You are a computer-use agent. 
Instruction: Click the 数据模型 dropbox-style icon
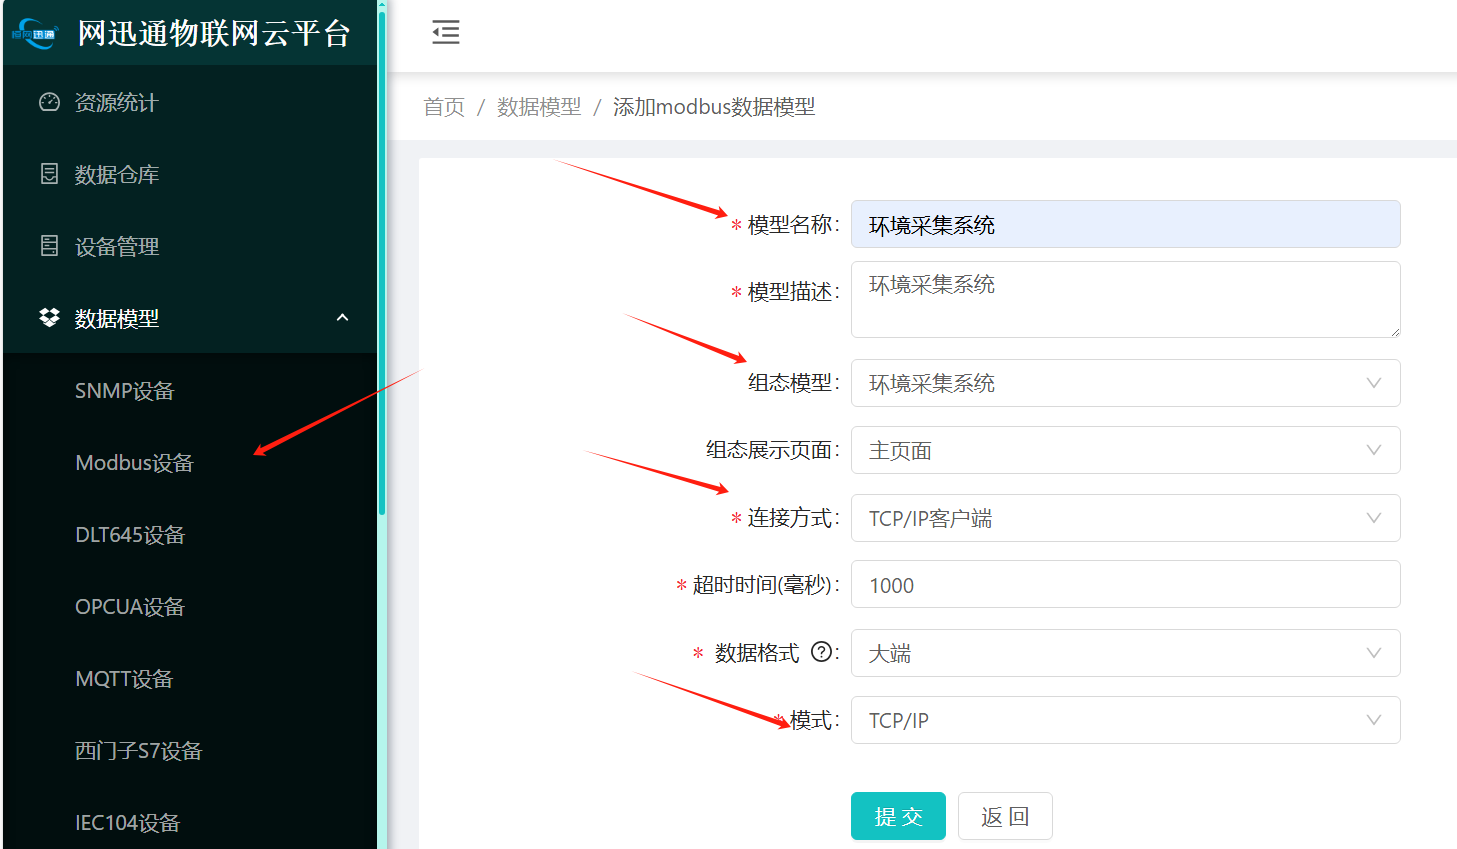click(49, 318)
